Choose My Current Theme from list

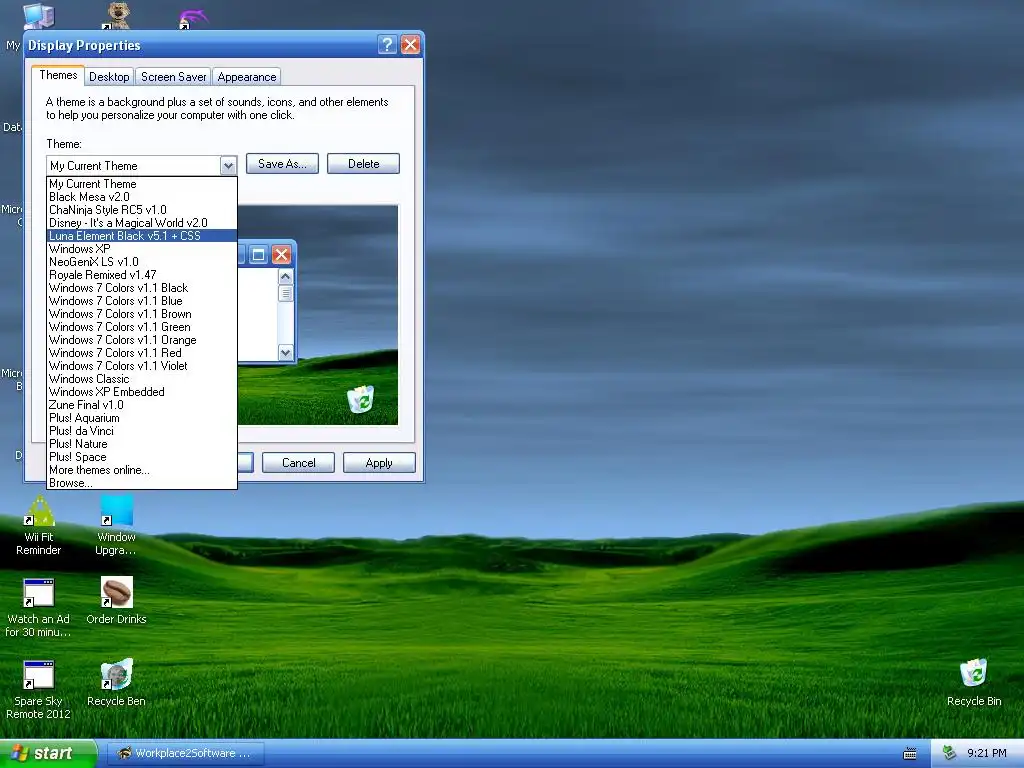point(142,184)
